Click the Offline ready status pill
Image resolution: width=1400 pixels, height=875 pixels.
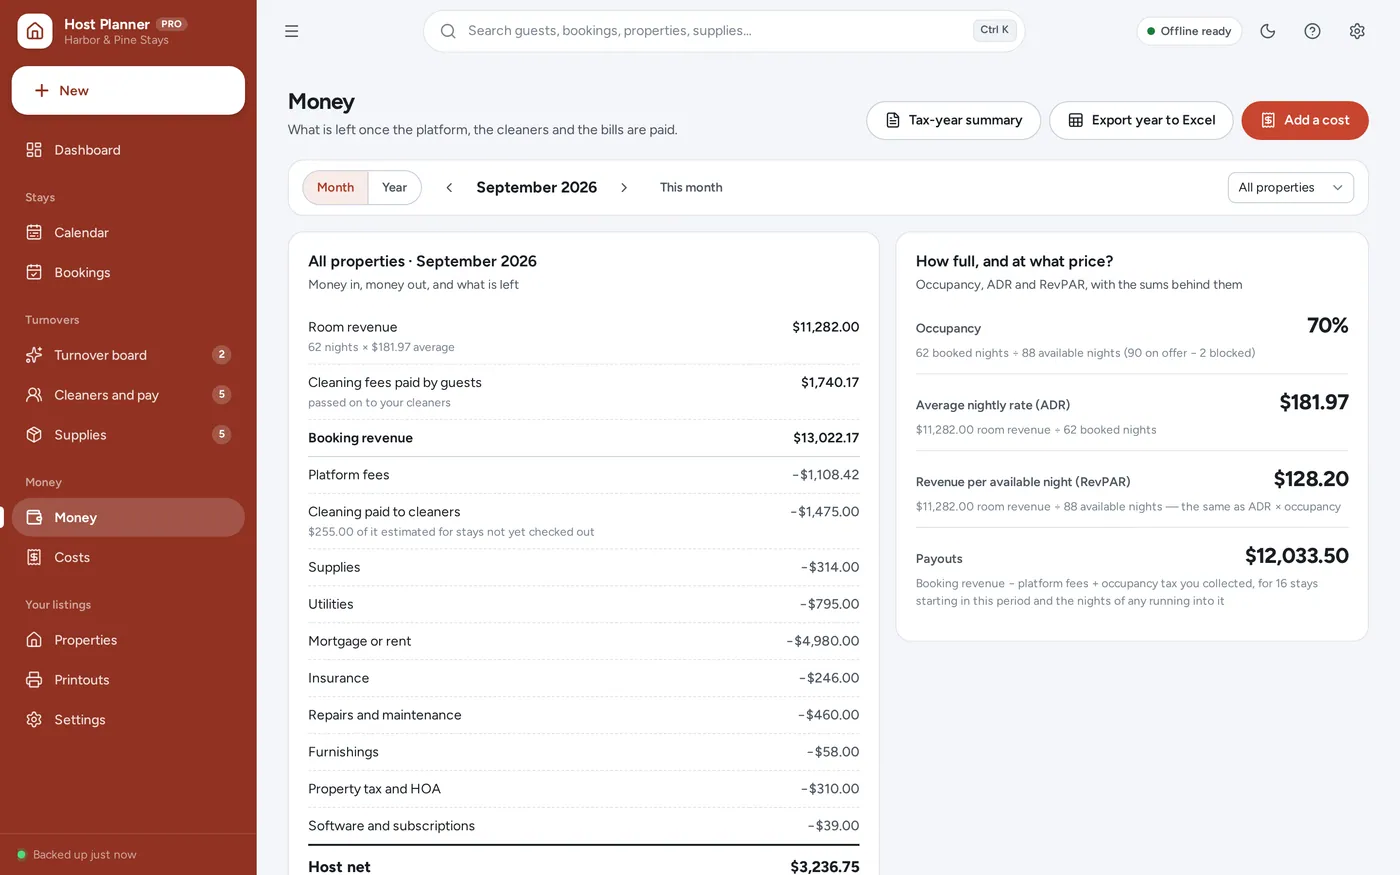click(x=1189, y=31)
